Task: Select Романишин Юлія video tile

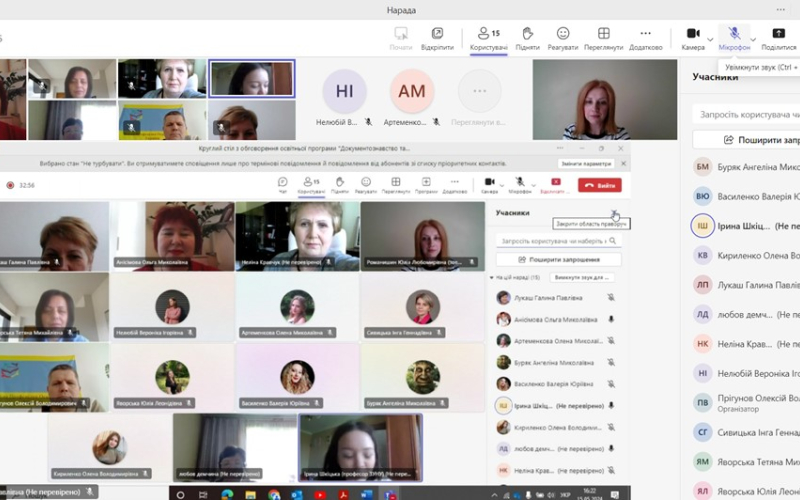Action: (423, 236)
